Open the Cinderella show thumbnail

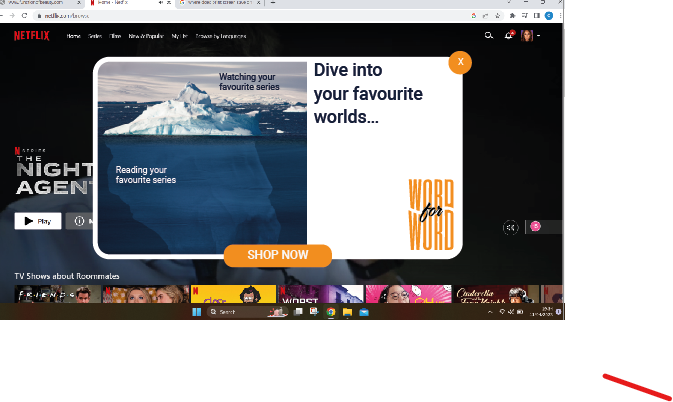497,294
